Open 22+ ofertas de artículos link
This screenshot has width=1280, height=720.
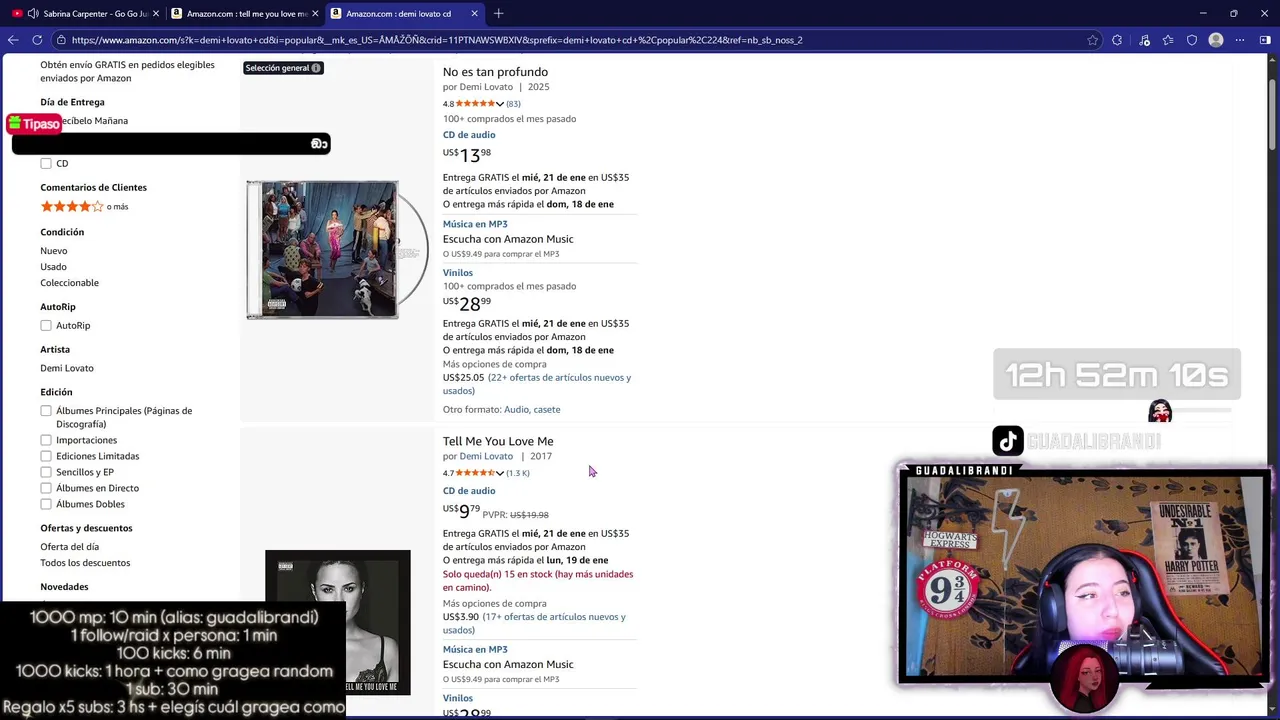click(537, 384)
